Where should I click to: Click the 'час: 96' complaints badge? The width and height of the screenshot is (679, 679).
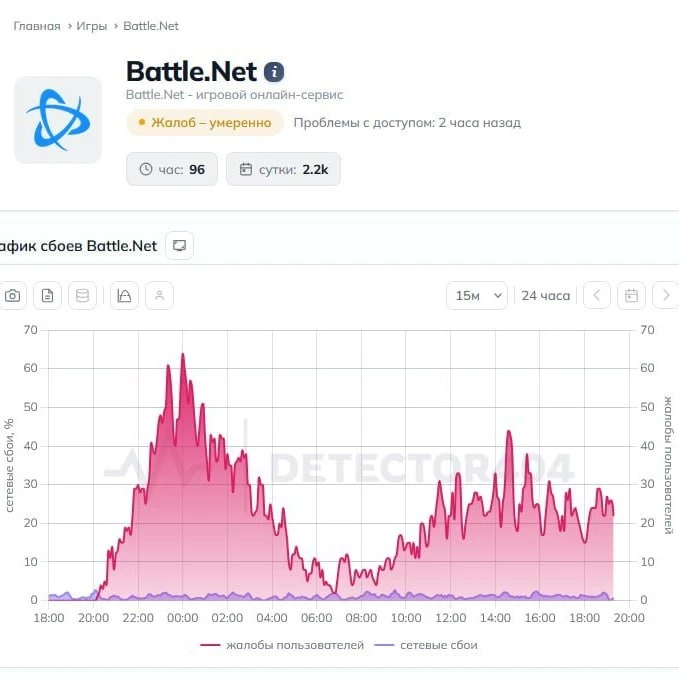pyautogui.click(x=172, y=169)
